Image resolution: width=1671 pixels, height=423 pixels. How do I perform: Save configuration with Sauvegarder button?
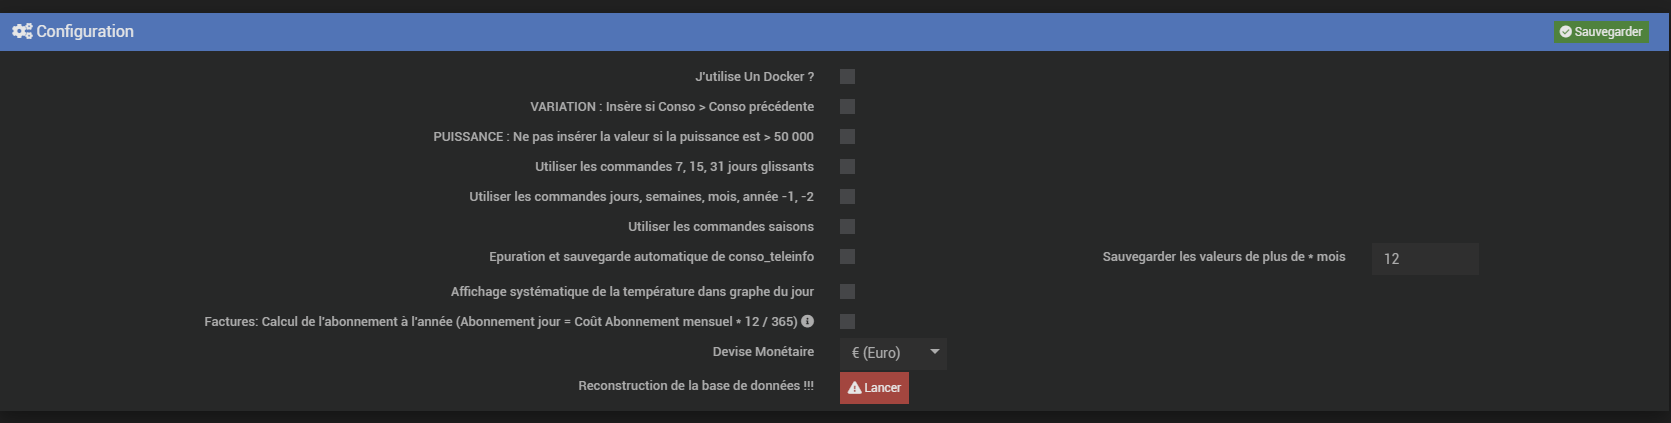coord(1600,32)
